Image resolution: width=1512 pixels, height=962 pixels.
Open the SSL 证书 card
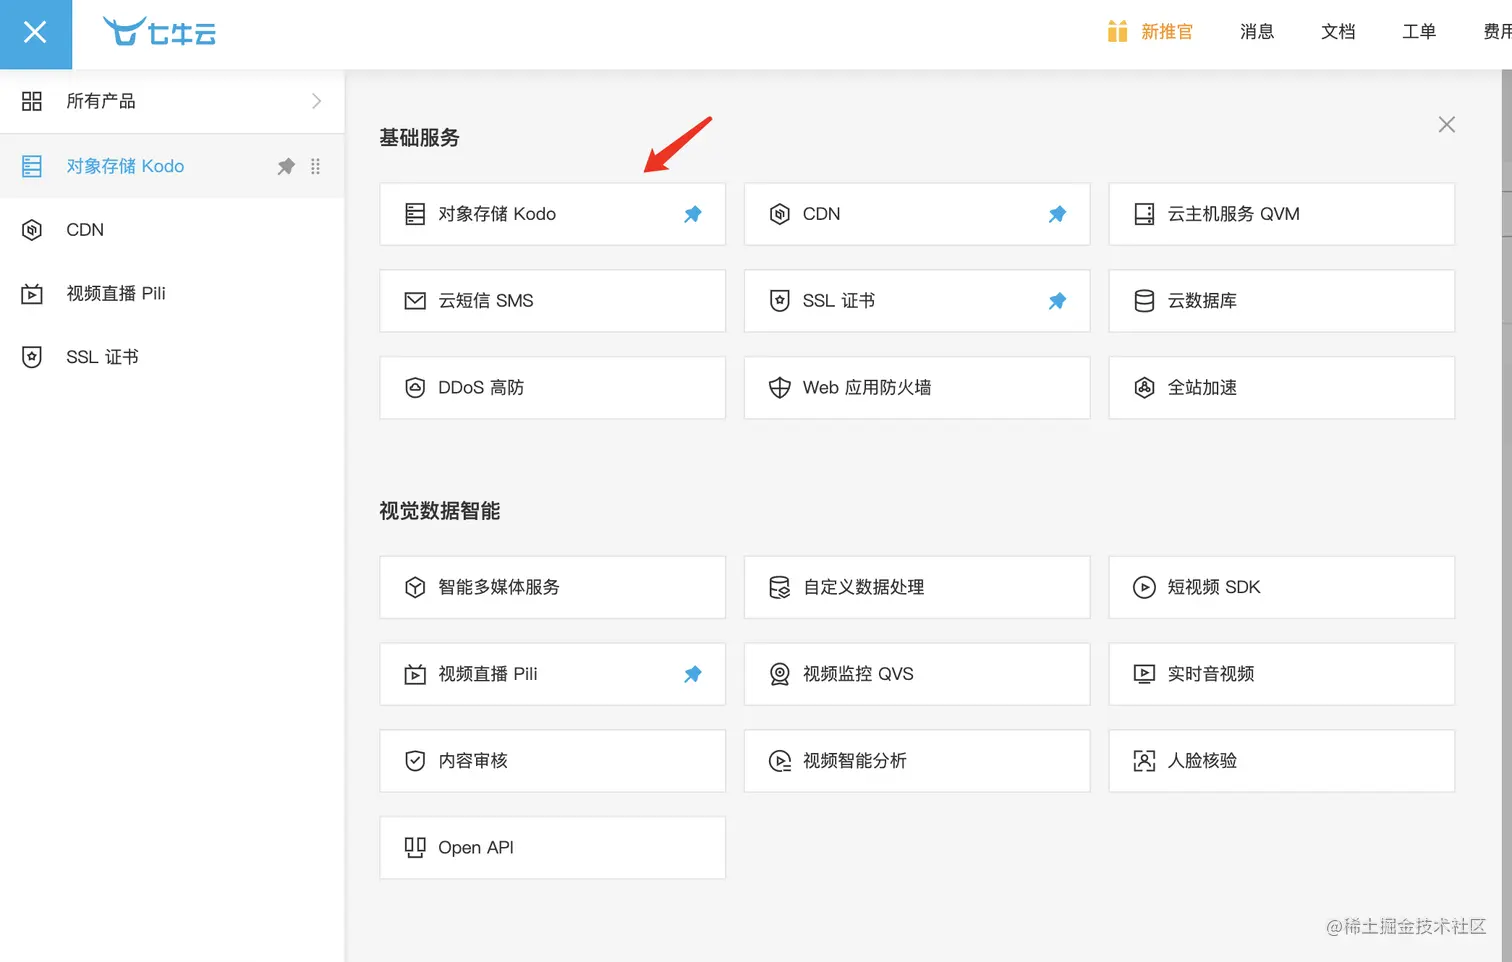917,301
